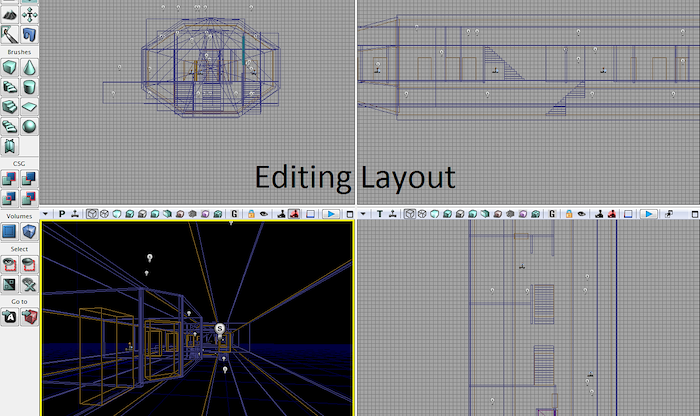
Task: Toggle Game View G in perspective toolbar
Action: pyautogui.click(x=234, y=214)
